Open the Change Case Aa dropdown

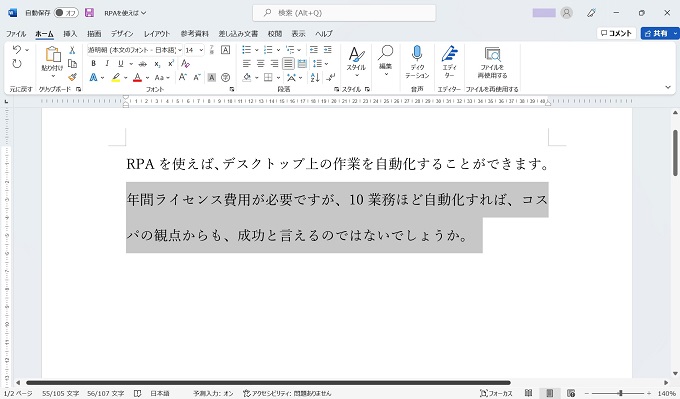pyautogui.click(x=162, y=78)
